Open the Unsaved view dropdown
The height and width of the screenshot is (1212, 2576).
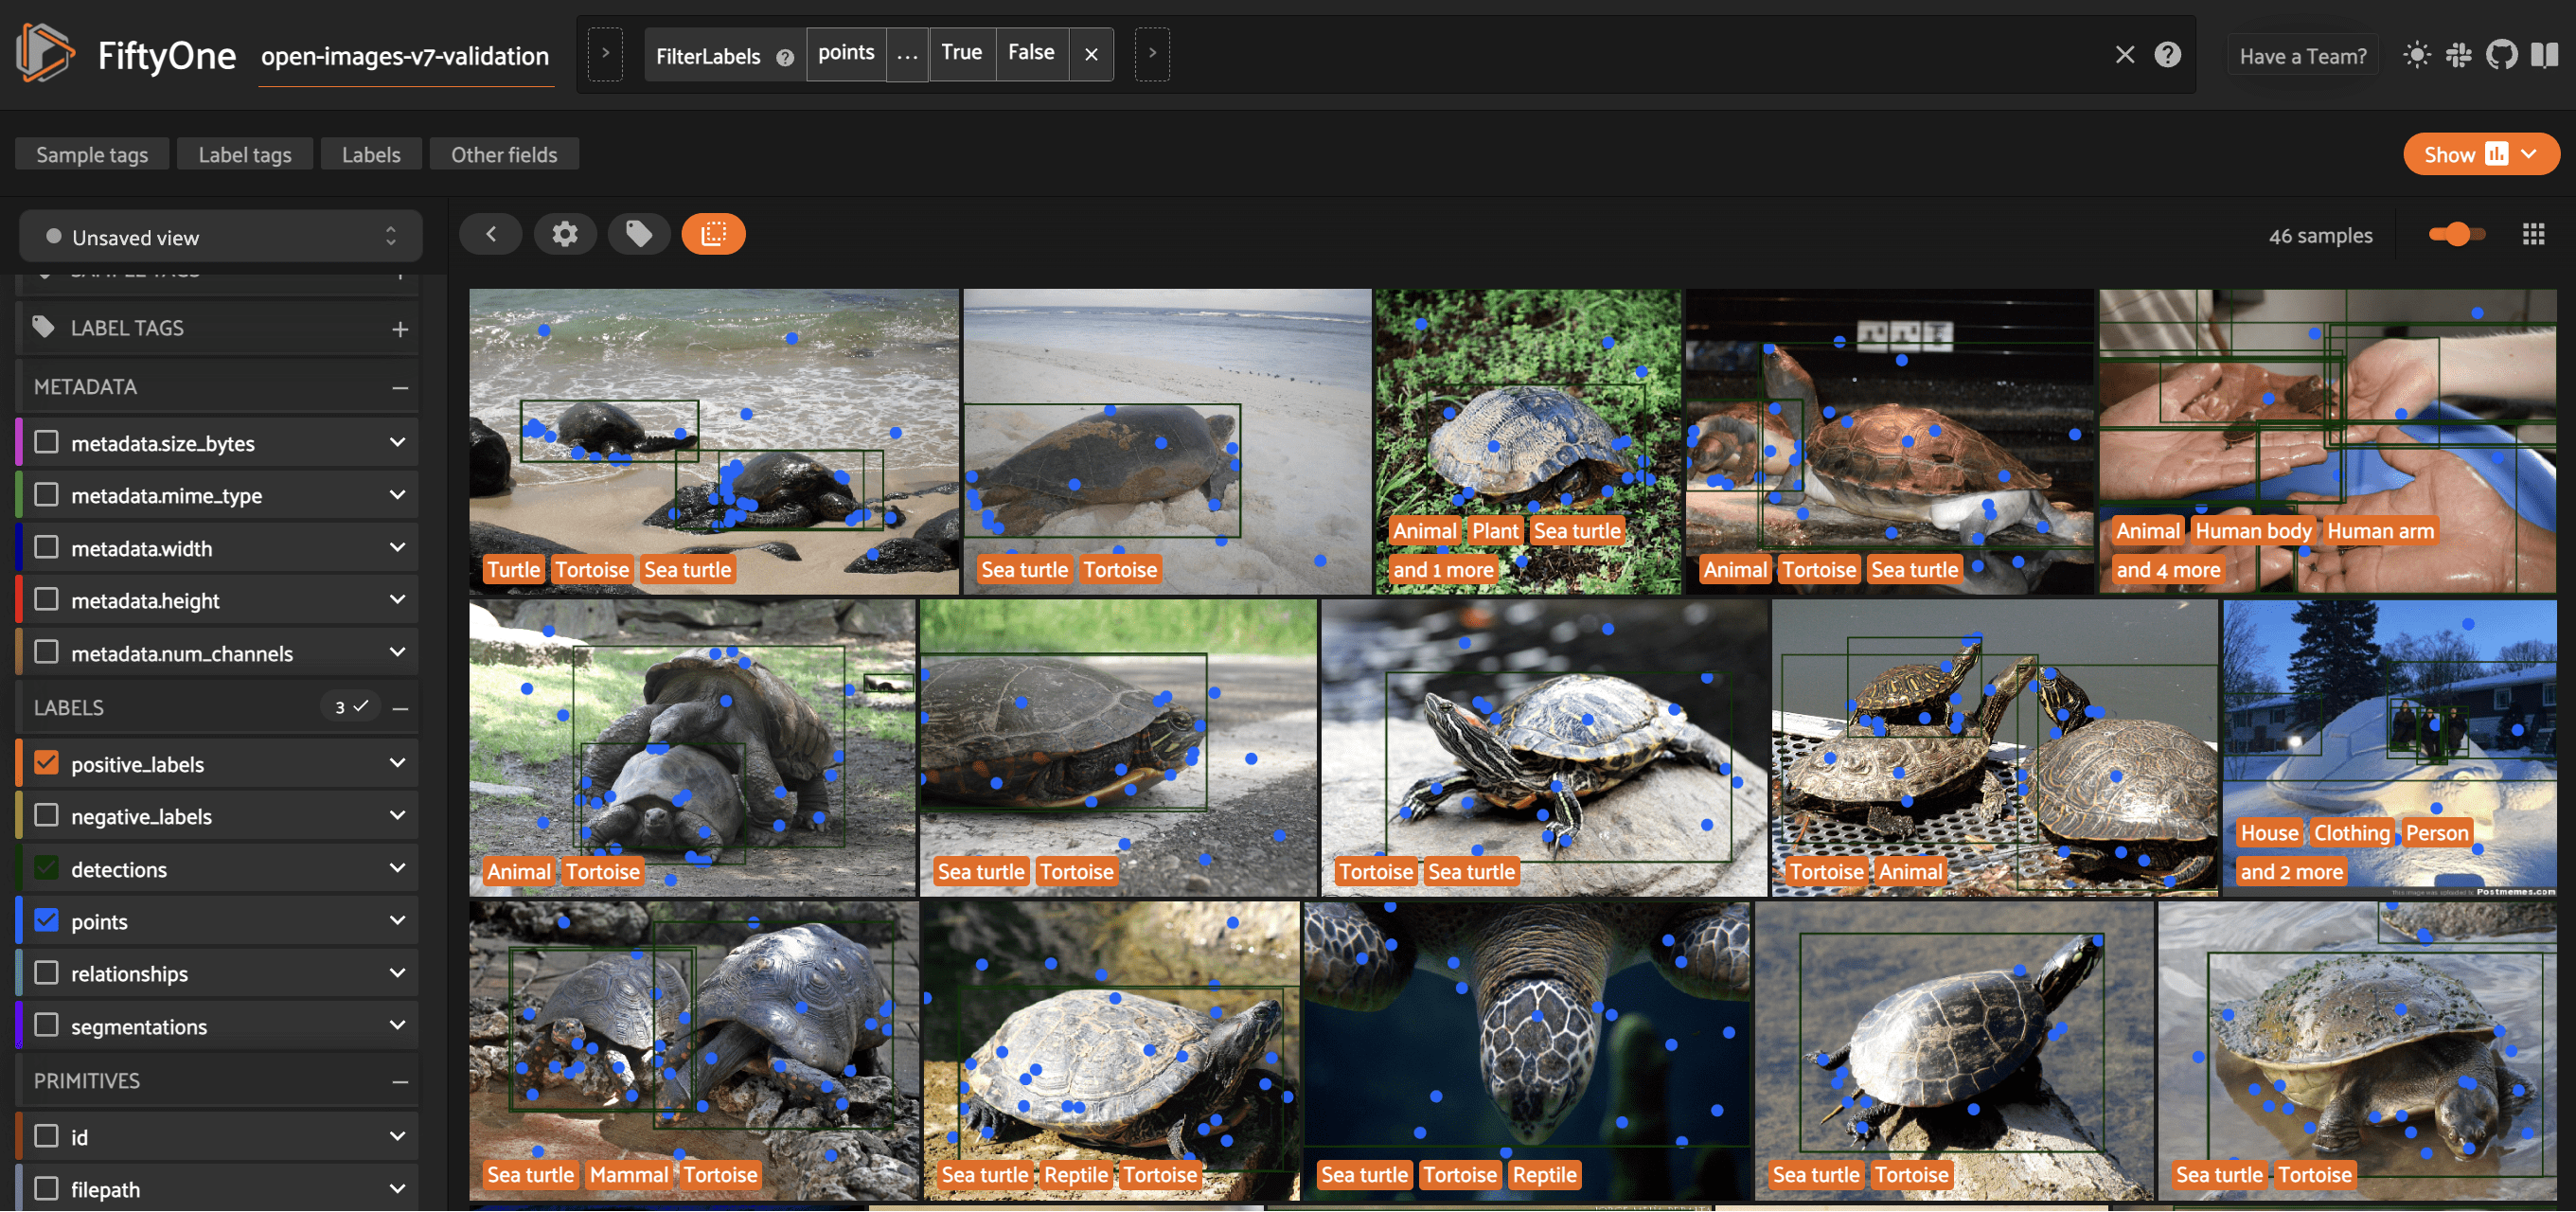(220, 237)
